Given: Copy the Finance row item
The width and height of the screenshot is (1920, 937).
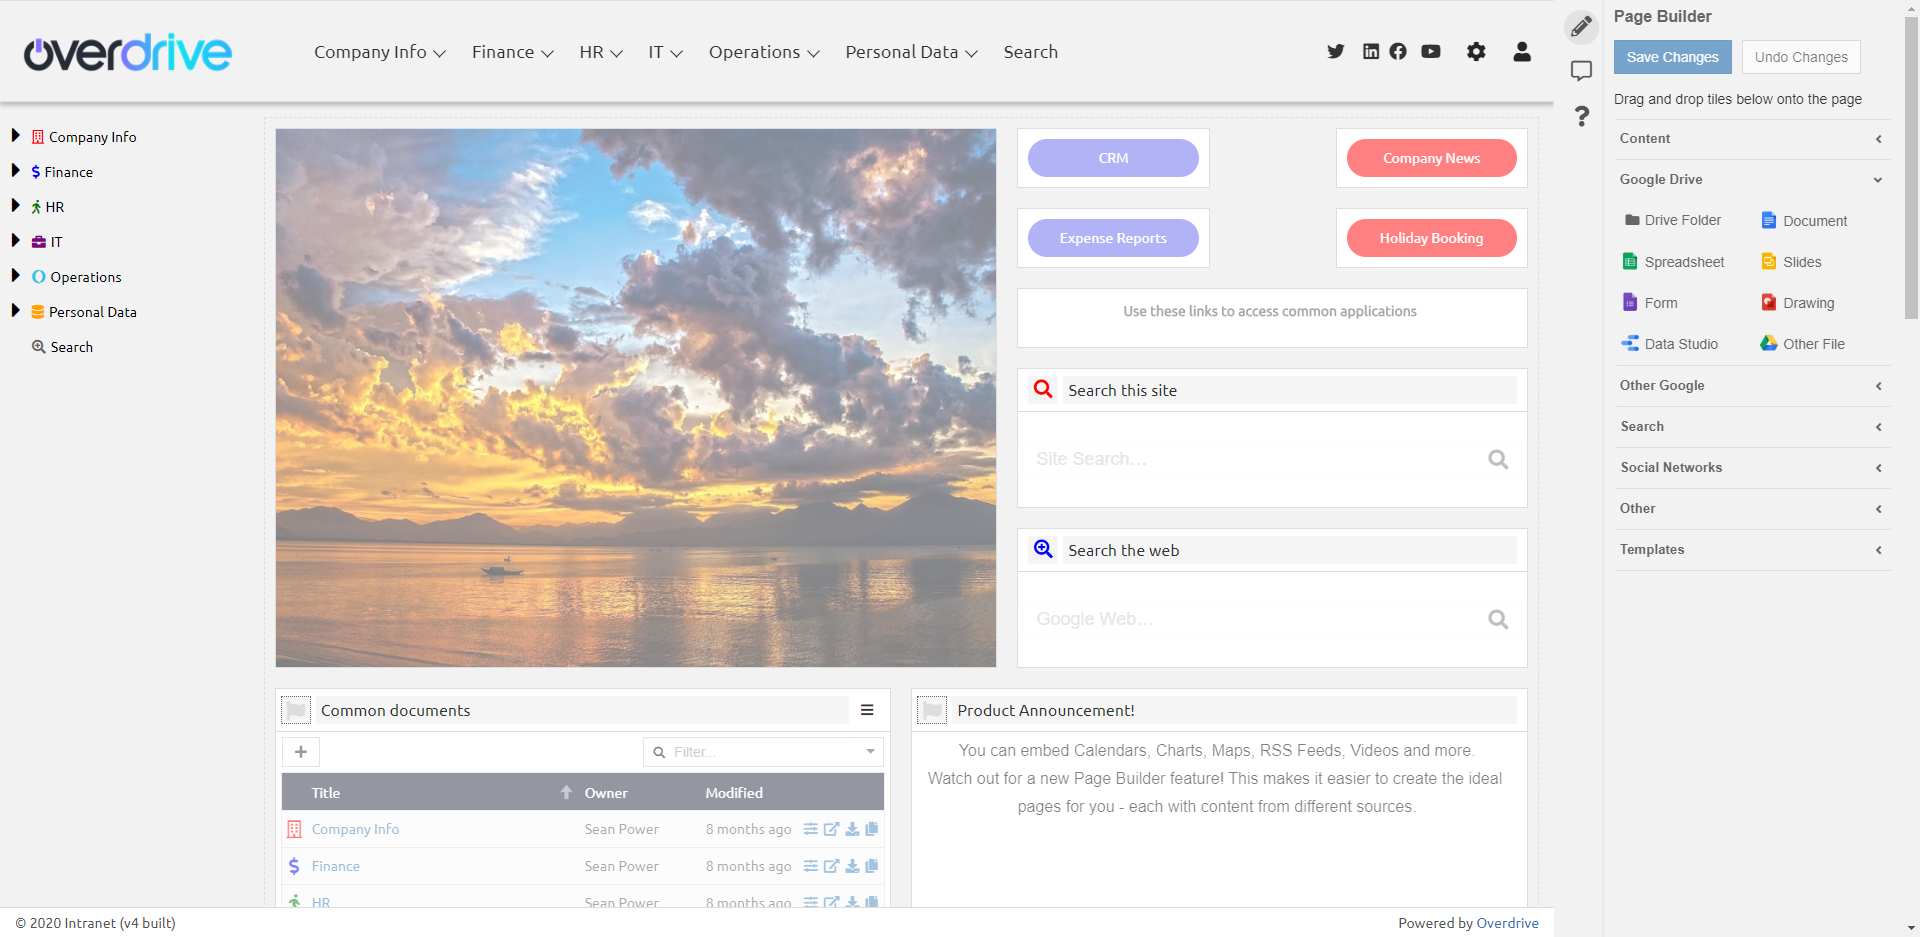Looking at the screenshot, I should click(x=872, y=866).
